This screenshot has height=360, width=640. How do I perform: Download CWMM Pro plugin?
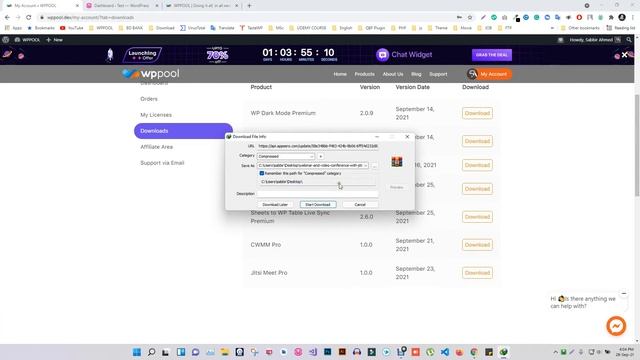[x=477, y=244]
